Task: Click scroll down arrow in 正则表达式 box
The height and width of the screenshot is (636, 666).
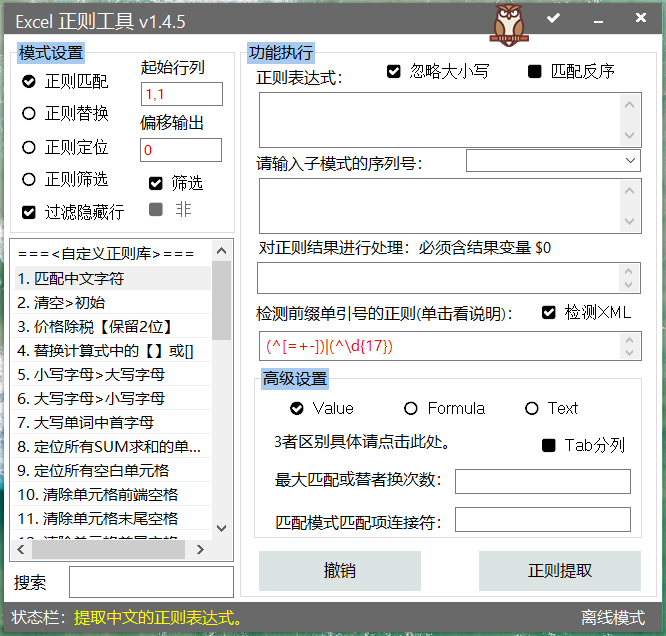Action: (x=629, y=135)
